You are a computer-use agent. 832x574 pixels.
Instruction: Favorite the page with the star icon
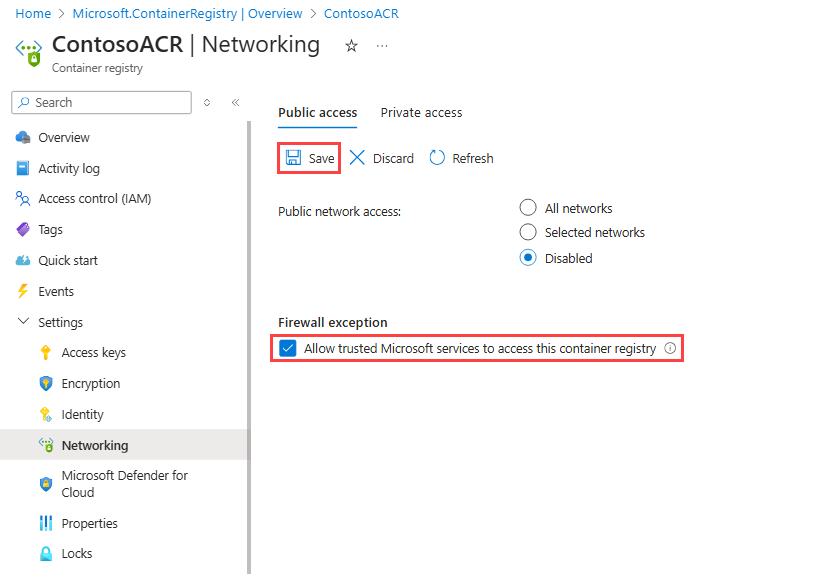(351, 46)
